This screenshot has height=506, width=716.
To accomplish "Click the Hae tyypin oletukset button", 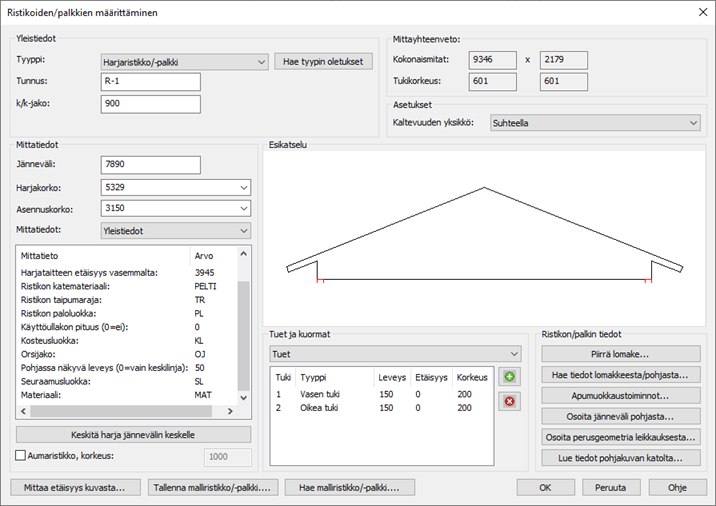I will tap(323, 61).
